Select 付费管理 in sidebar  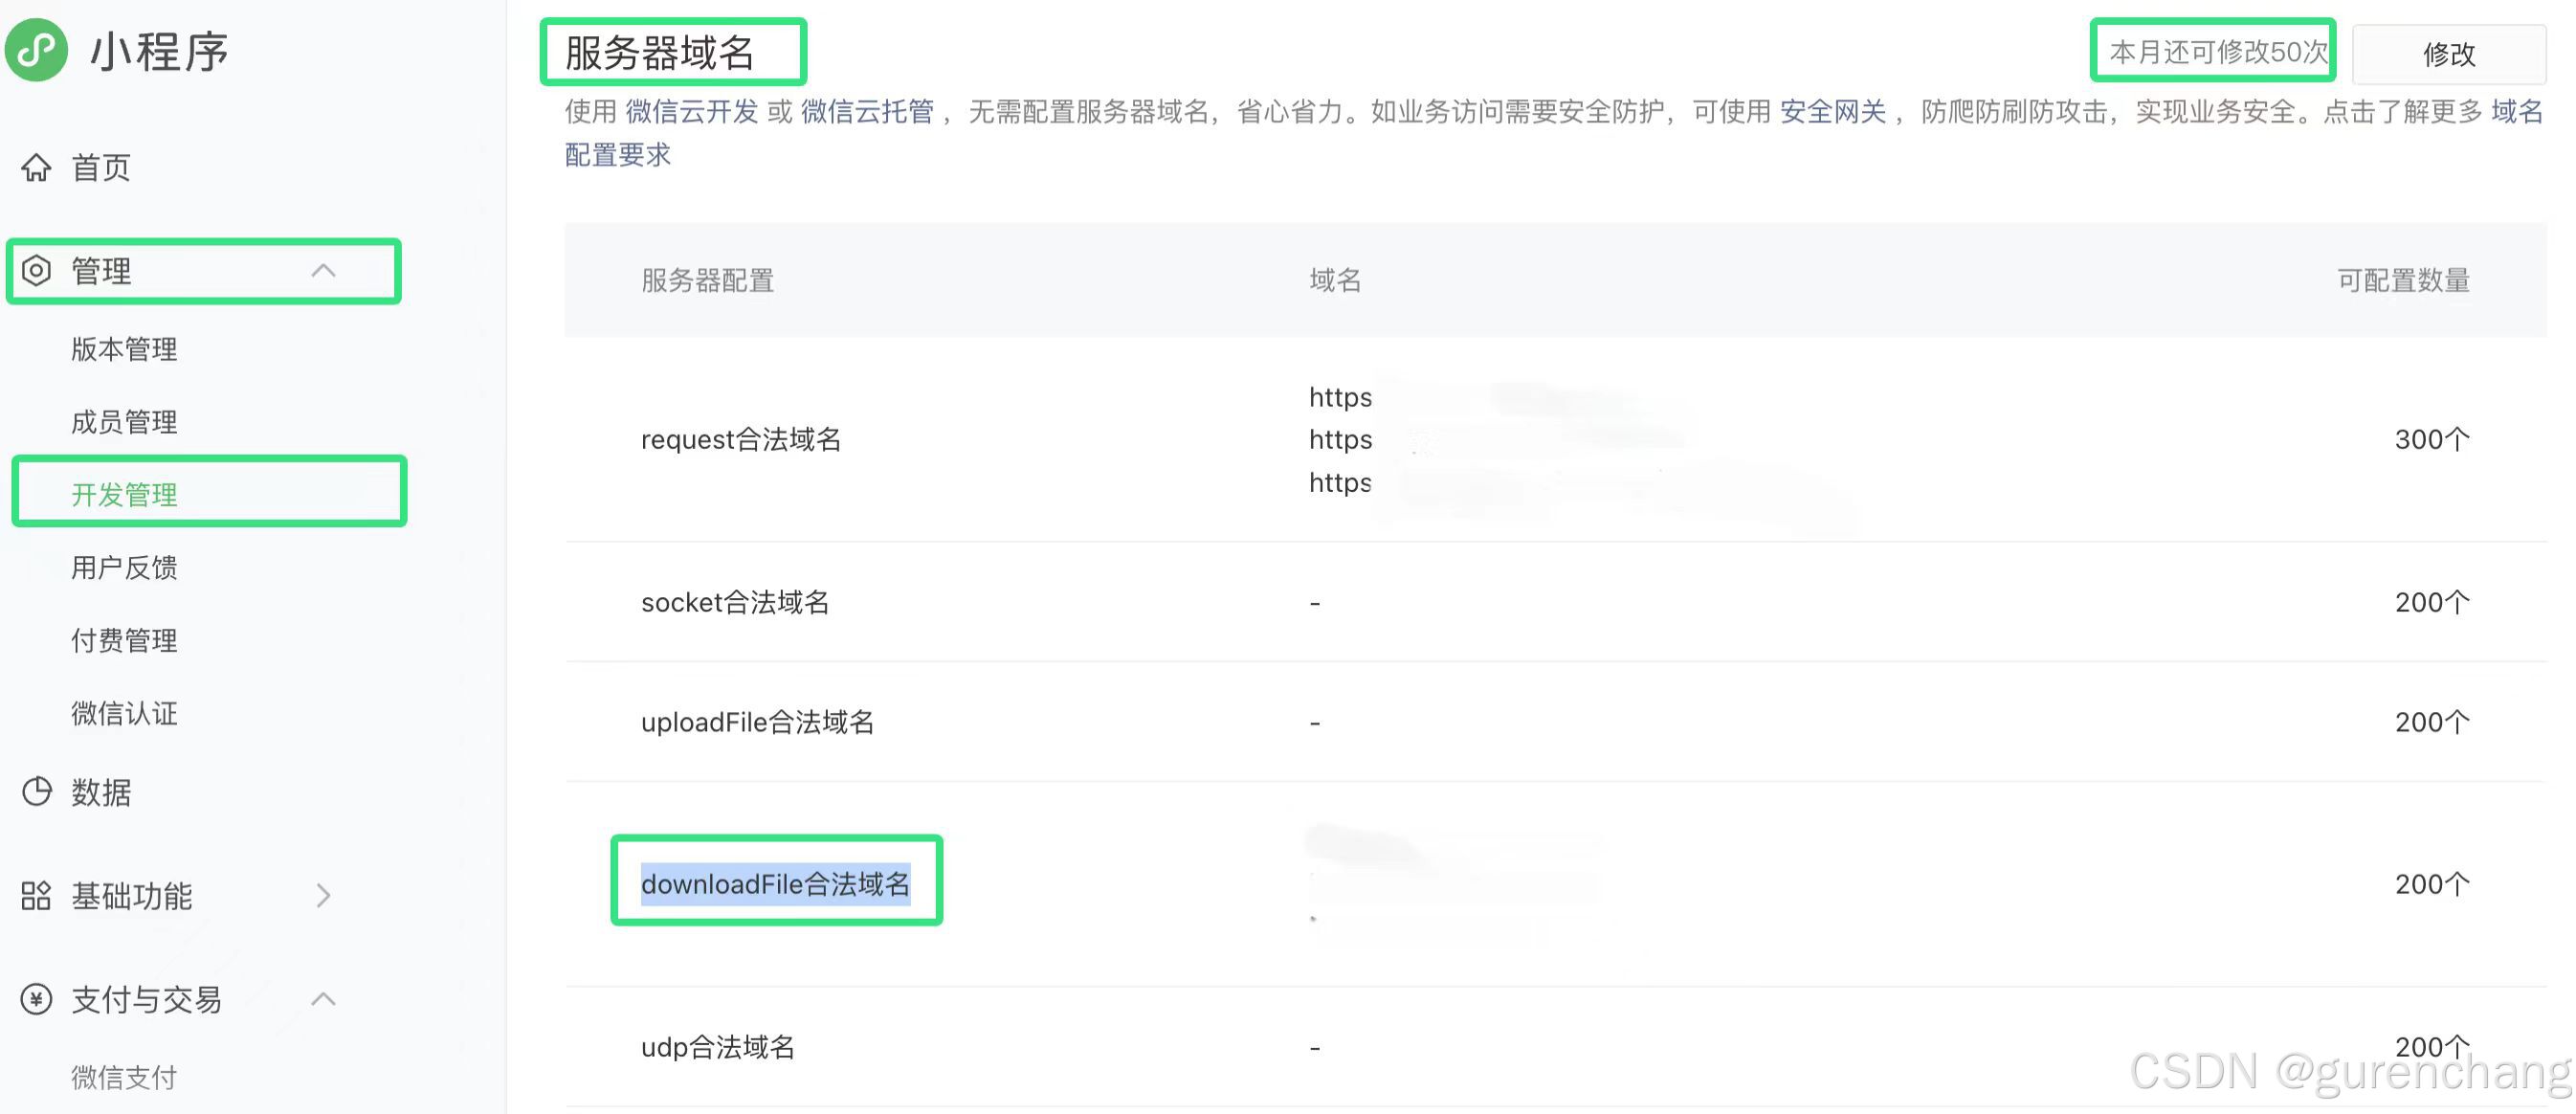click(x=123, y=640)
